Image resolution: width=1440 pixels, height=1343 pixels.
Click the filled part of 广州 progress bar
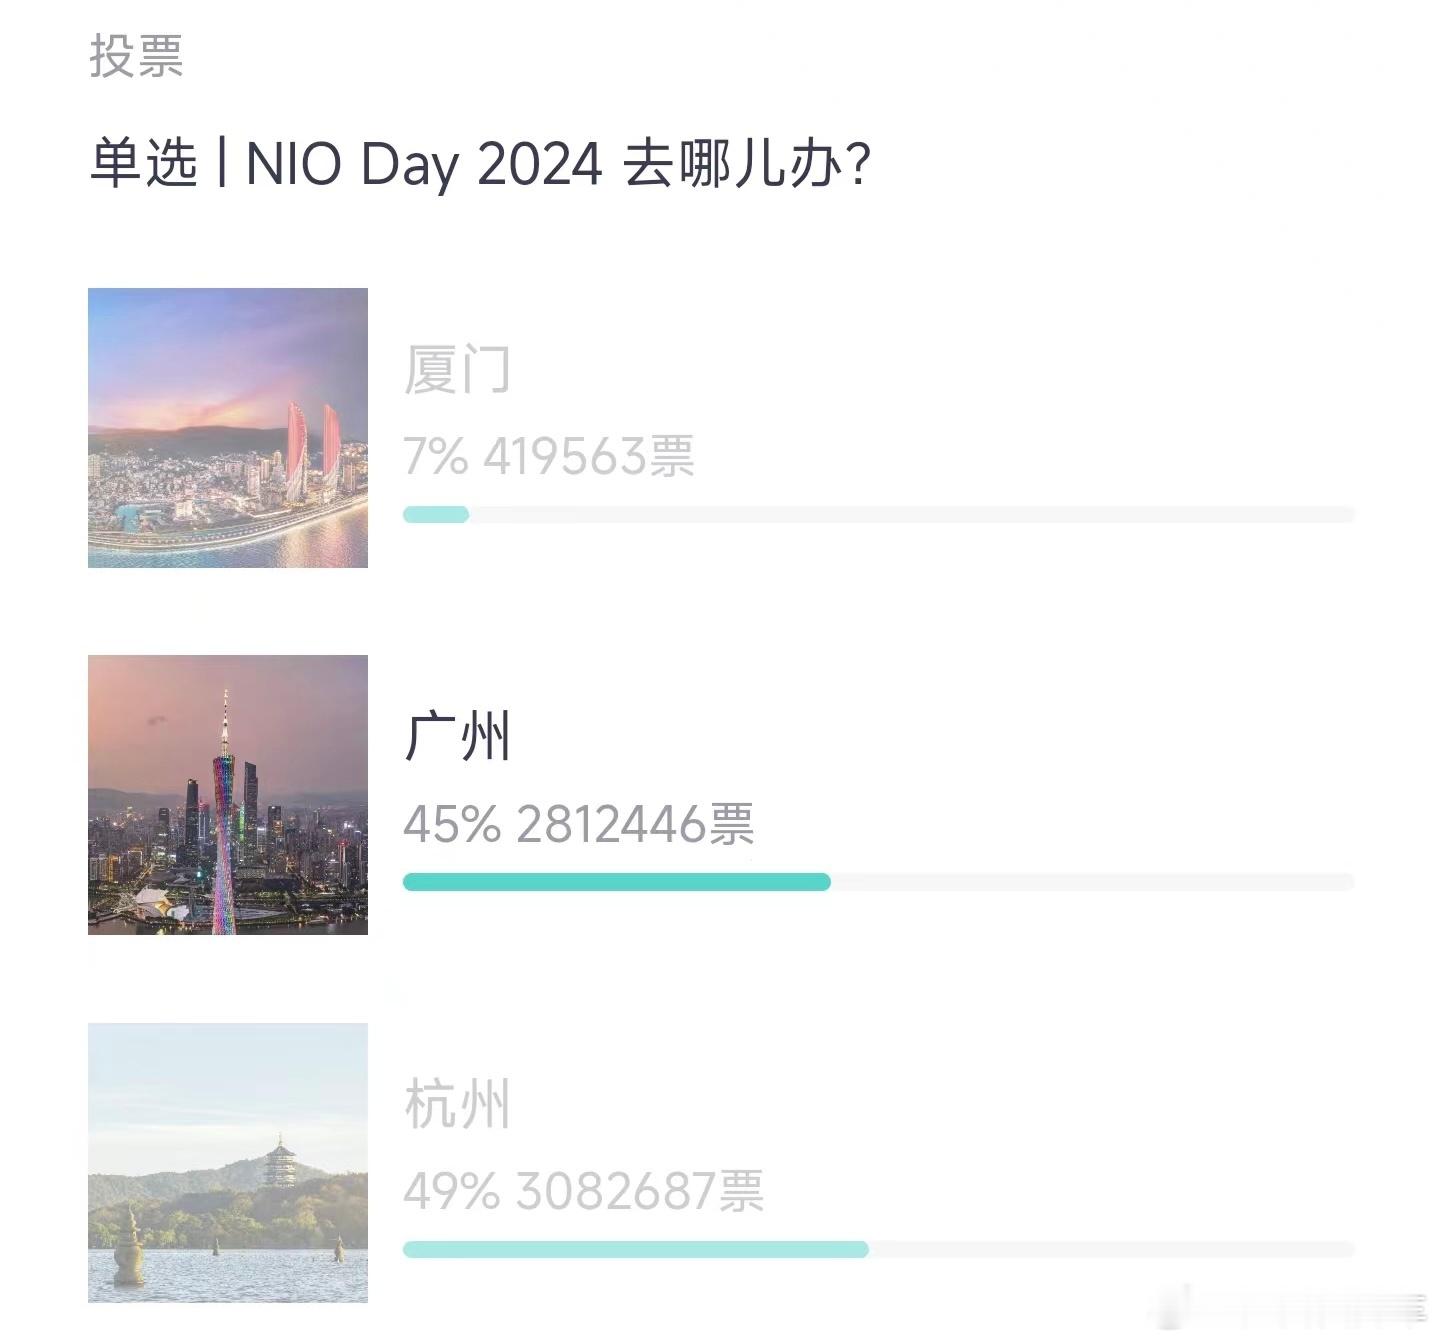pos(617,881)
